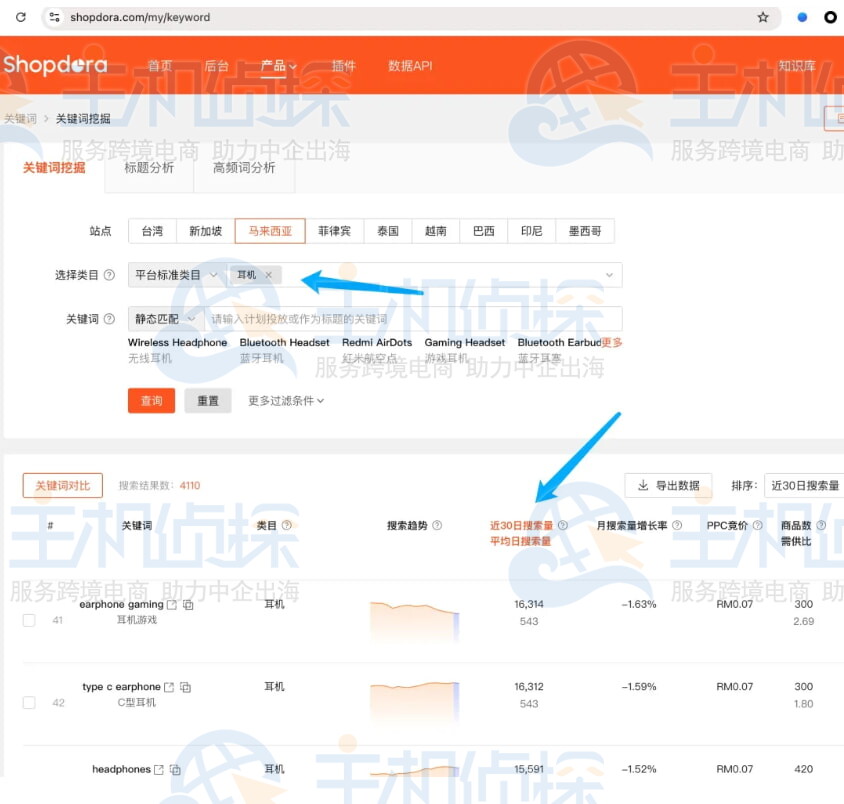Open the 静态匹配 match type dropdown
This screenshot has height=804, width=844.
[162, 318]
